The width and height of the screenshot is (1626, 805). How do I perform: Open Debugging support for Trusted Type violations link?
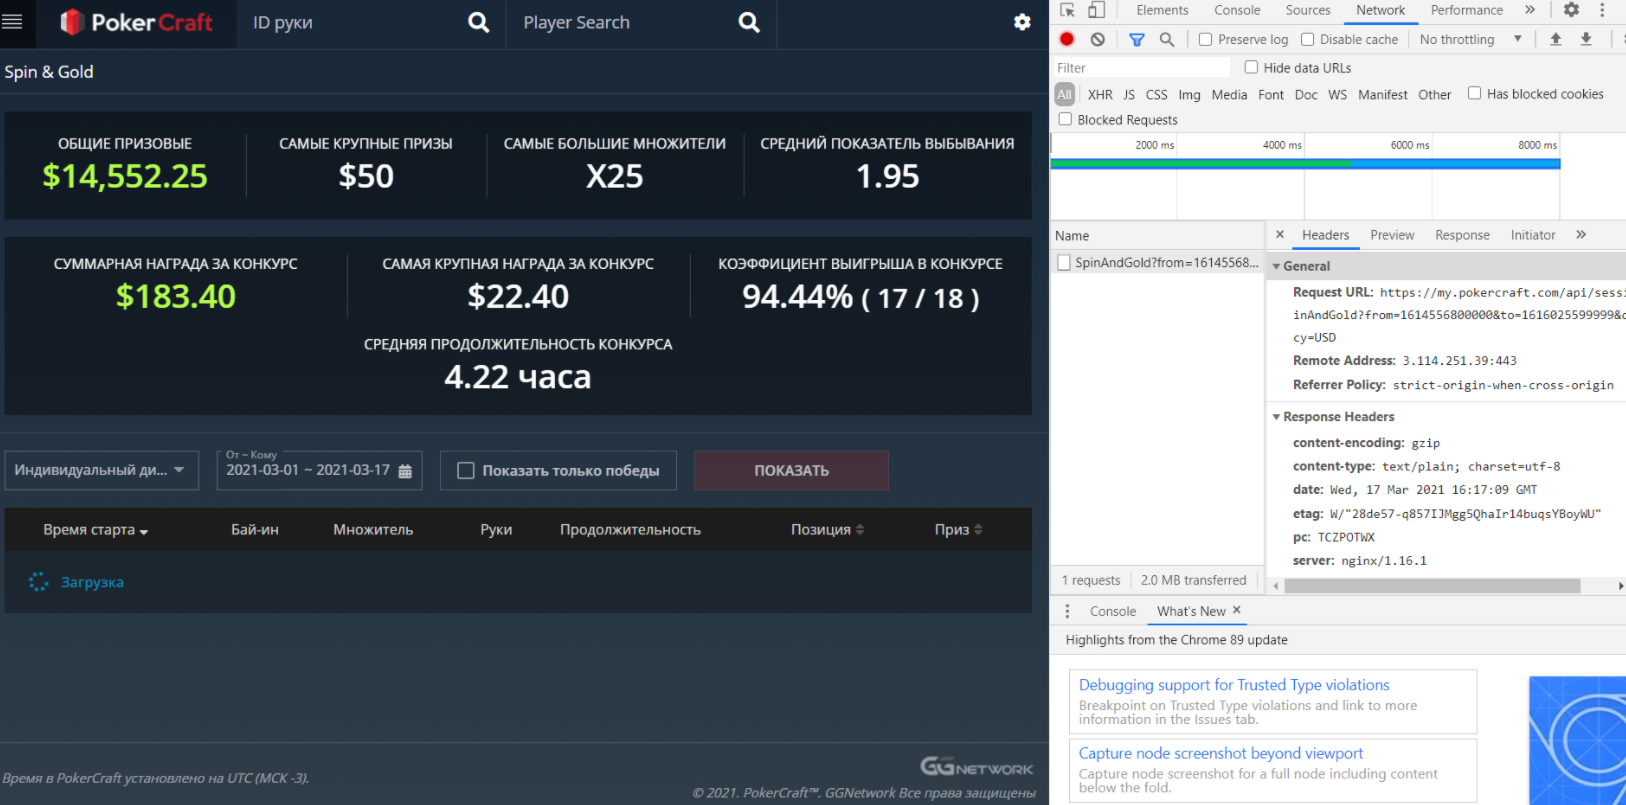1234,685
